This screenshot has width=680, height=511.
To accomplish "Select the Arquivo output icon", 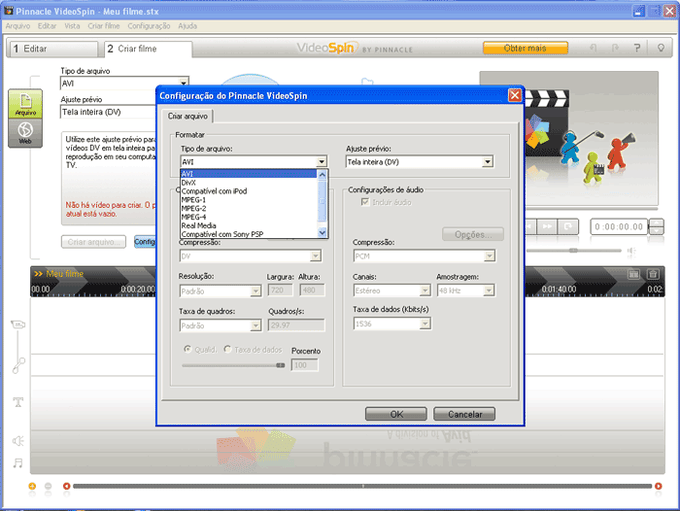I will [25, 103].
